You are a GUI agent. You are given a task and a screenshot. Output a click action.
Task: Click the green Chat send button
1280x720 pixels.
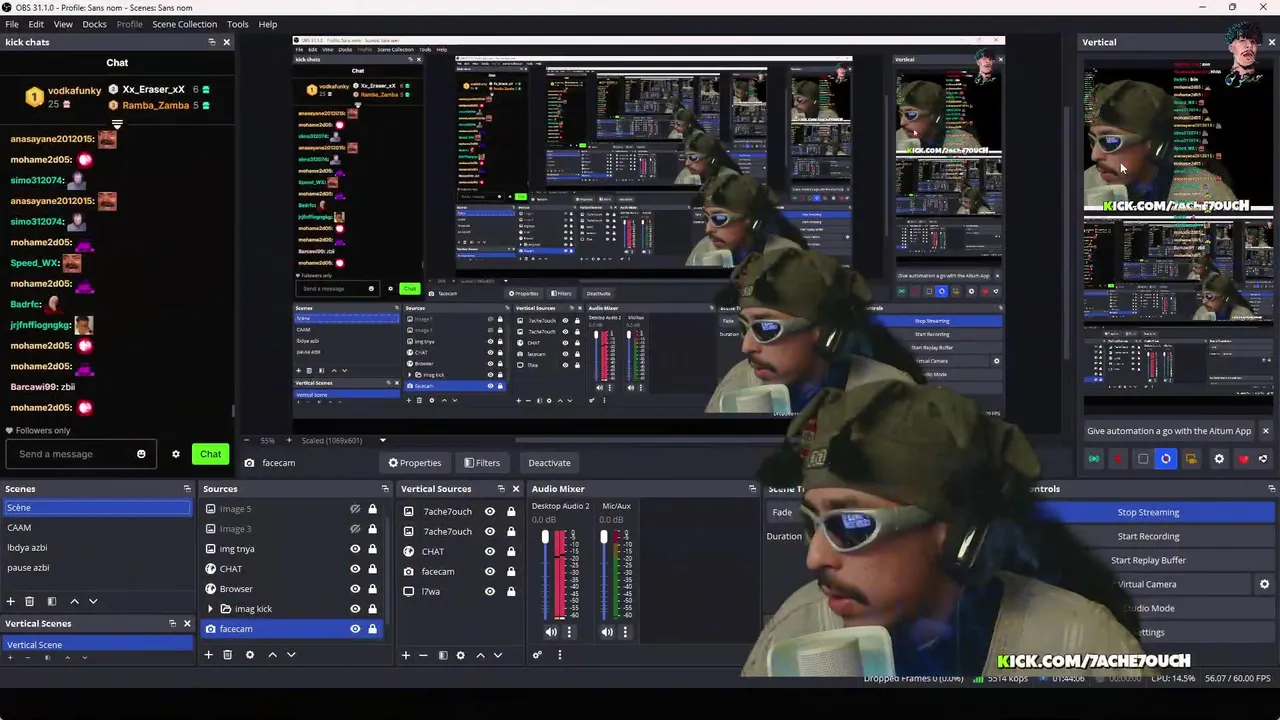pyautogui.click(x=210, y=454)
